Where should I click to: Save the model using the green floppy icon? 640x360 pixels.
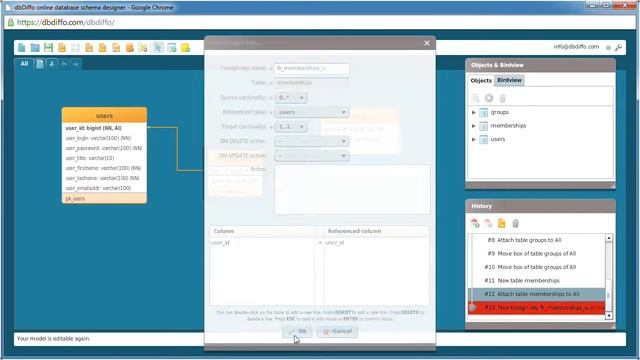point(49,48)
